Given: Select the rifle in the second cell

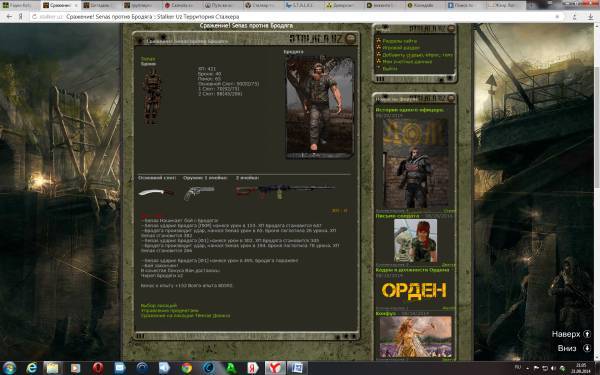Looking at the screenshot, I should click(x=285, y=191).
